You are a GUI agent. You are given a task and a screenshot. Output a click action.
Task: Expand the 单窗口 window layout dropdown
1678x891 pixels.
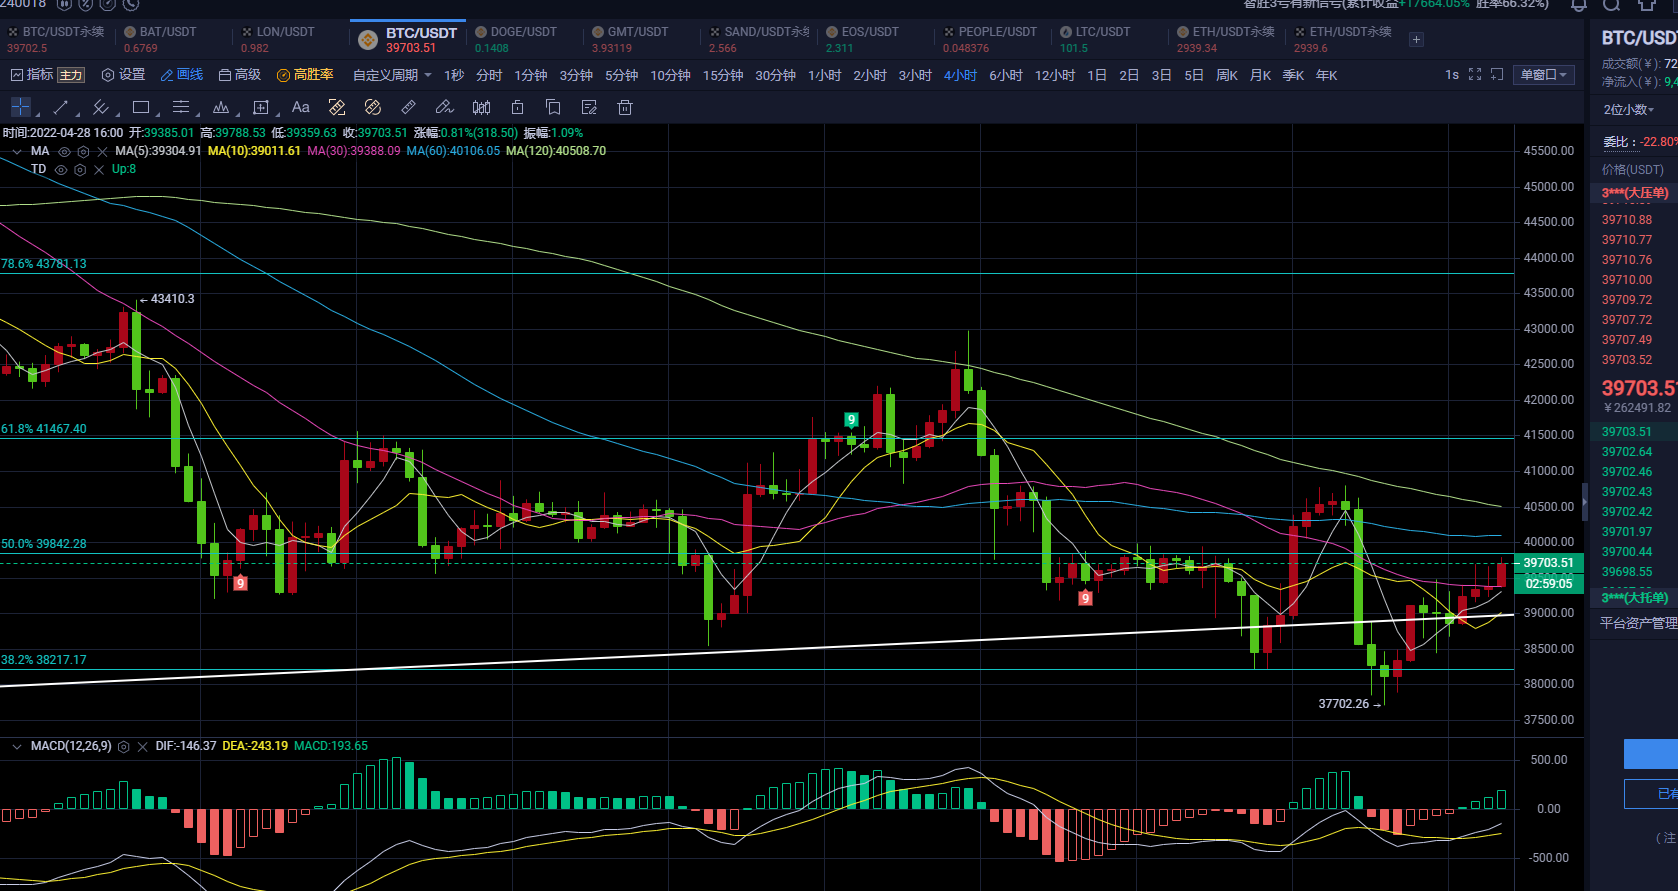click(1544, 75)
